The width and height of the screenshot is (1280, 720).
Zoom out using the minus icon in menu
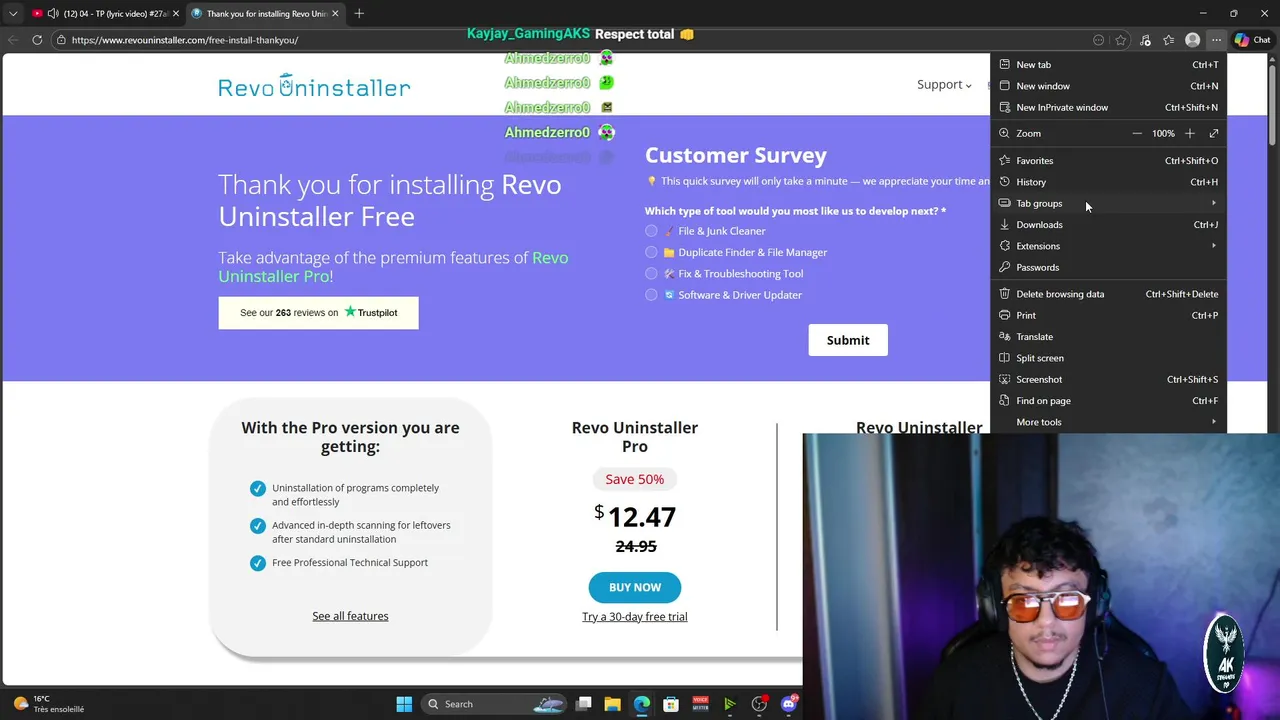click(1137, 133)
